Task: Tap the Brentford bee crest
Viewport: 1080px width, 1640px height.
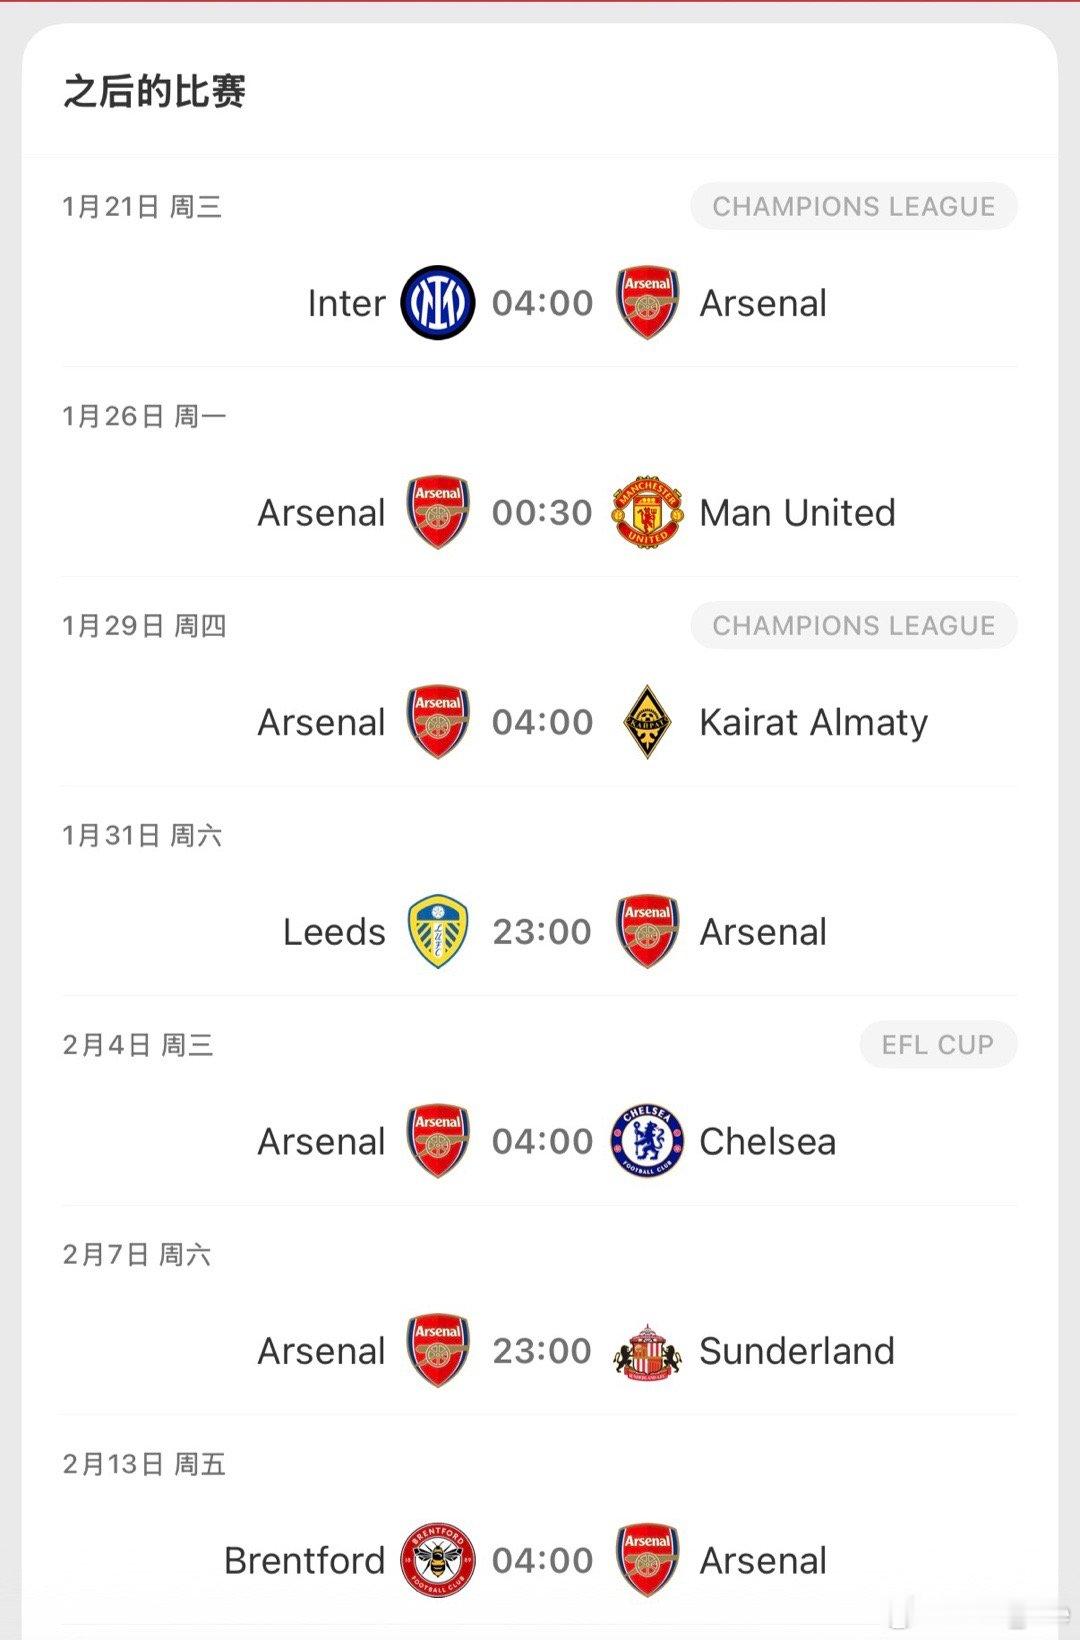Action: click(x=438, y=1560)
